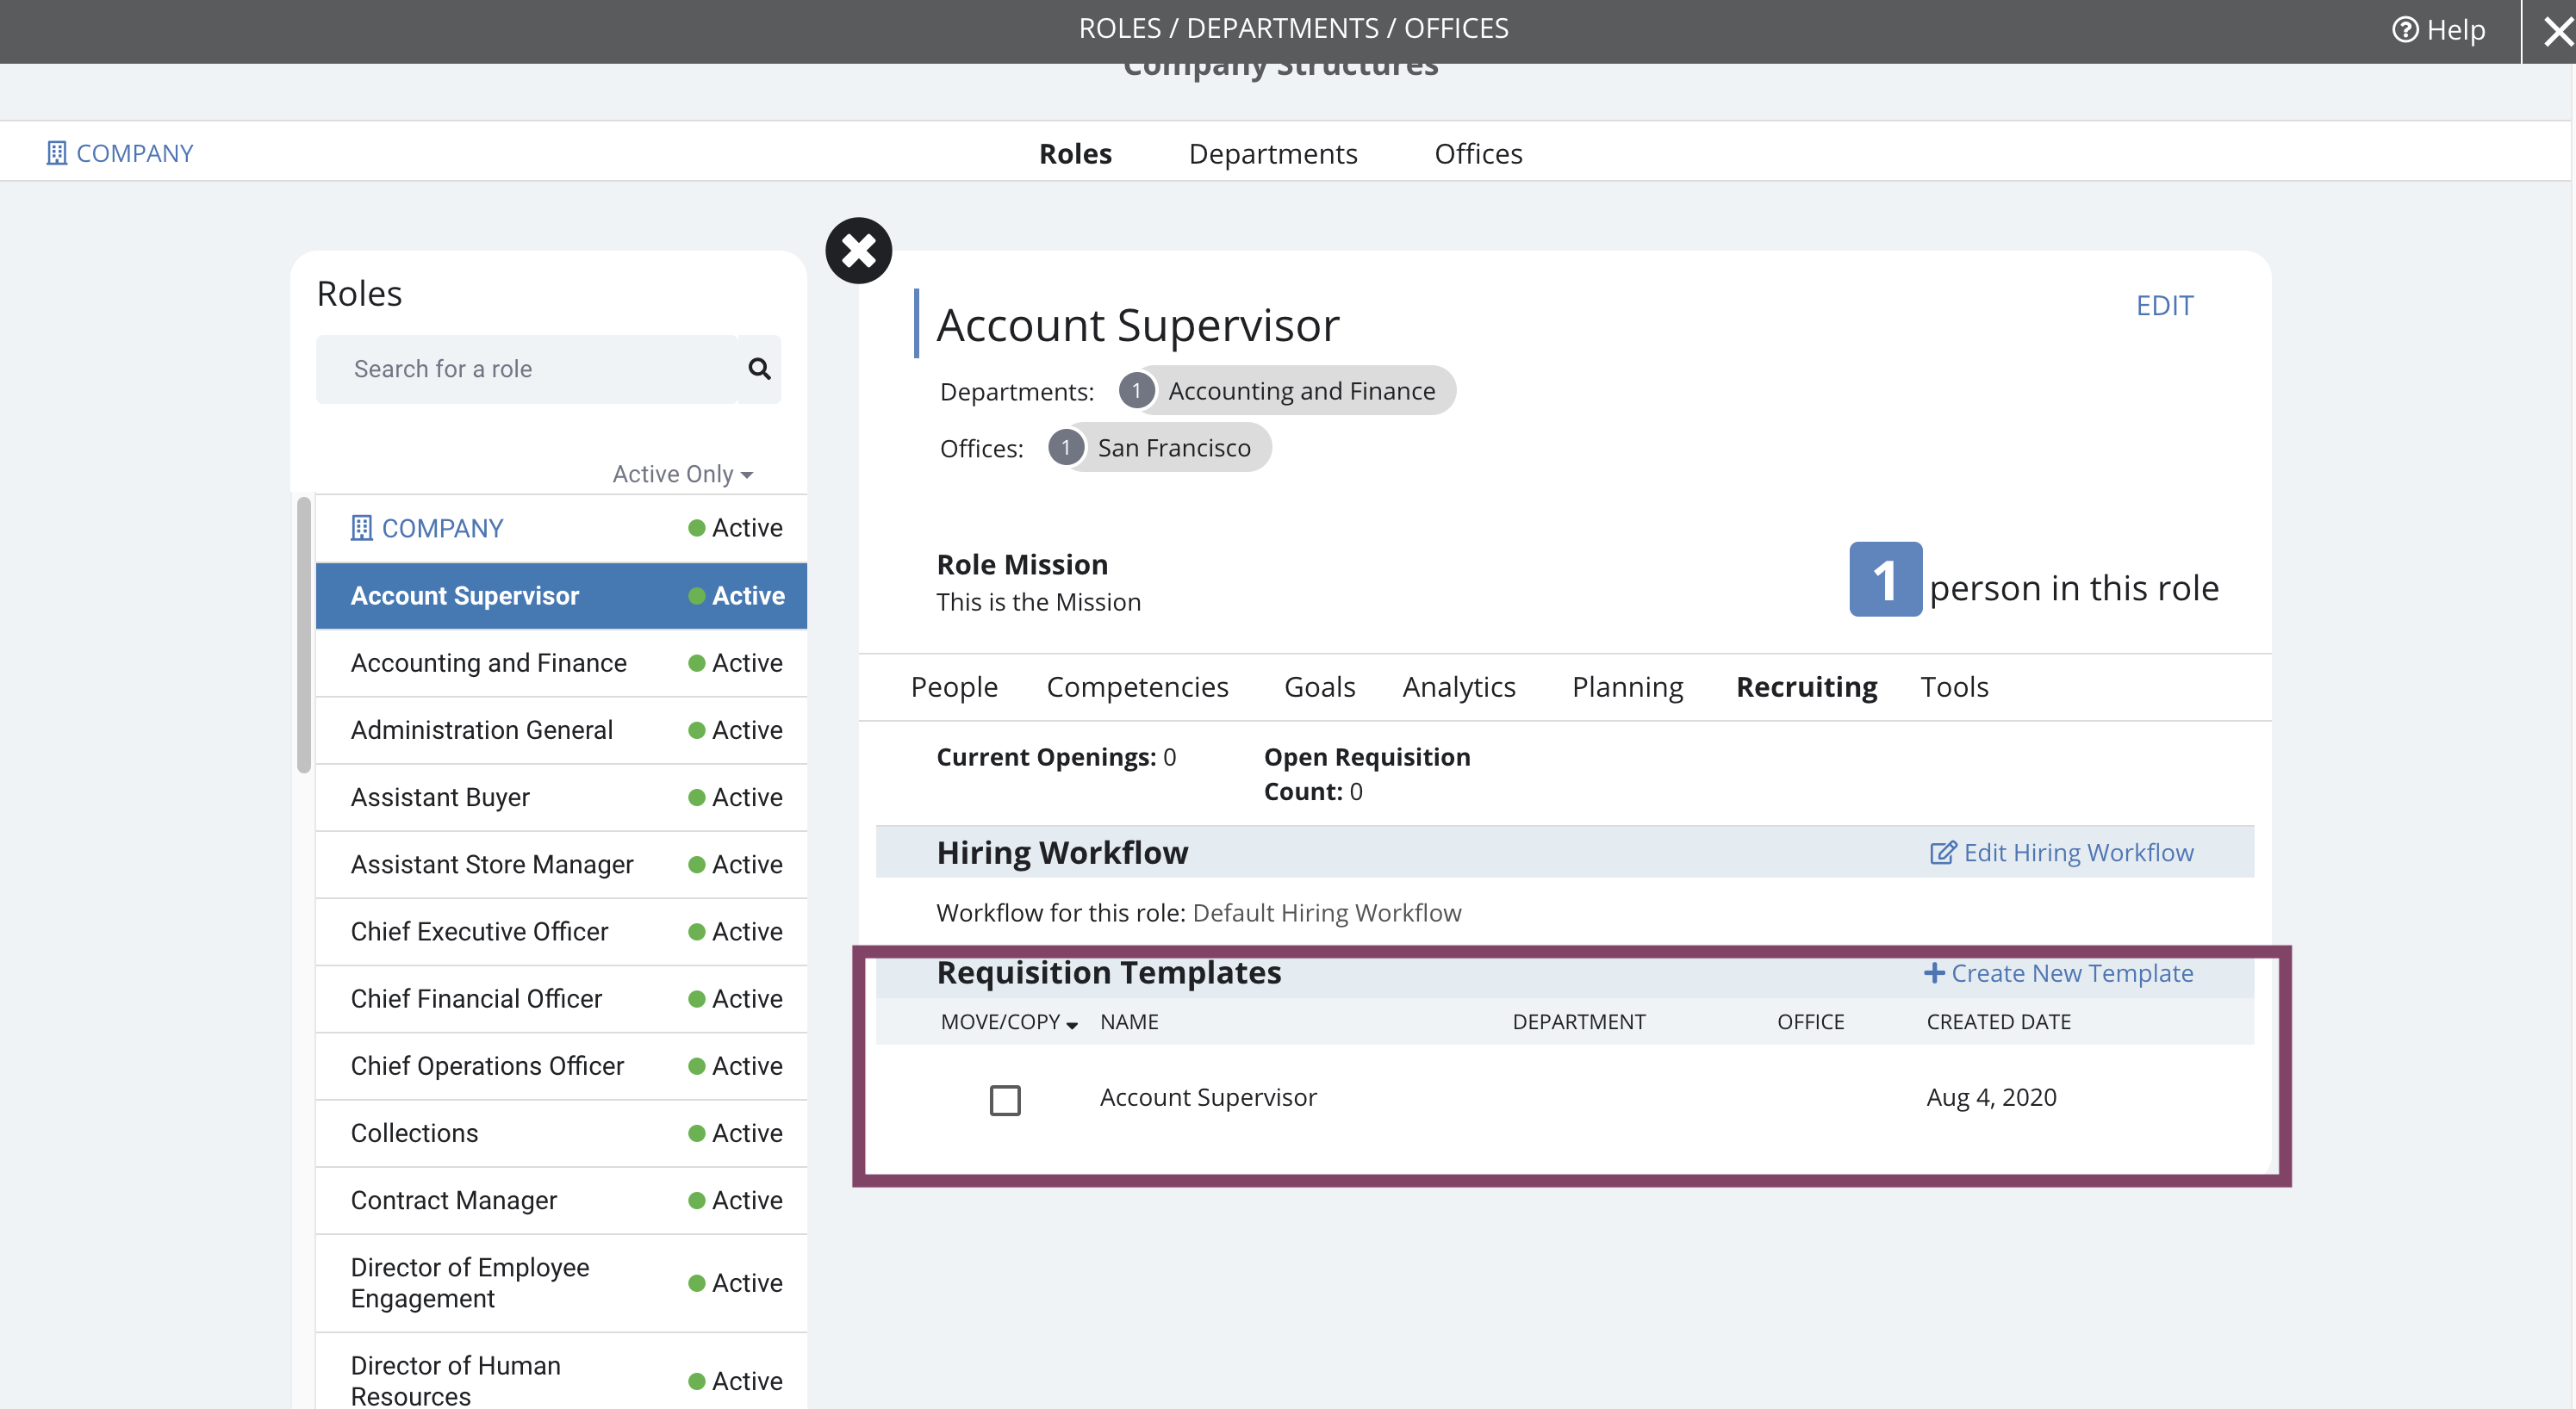The image size is (2576, 1409).
Task: Select Assistant Store Manager role row
Action: (561, 864)
